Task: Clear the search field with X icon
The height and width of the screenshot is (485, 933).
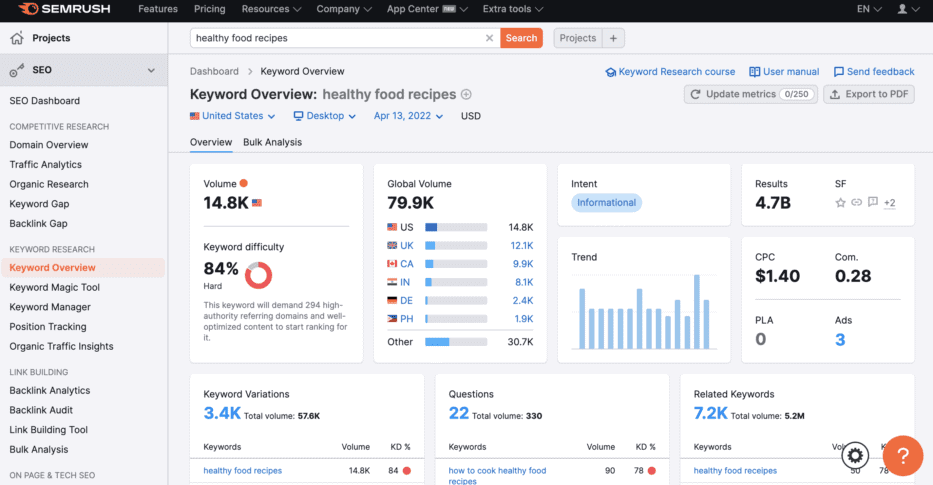Action: 489,38
